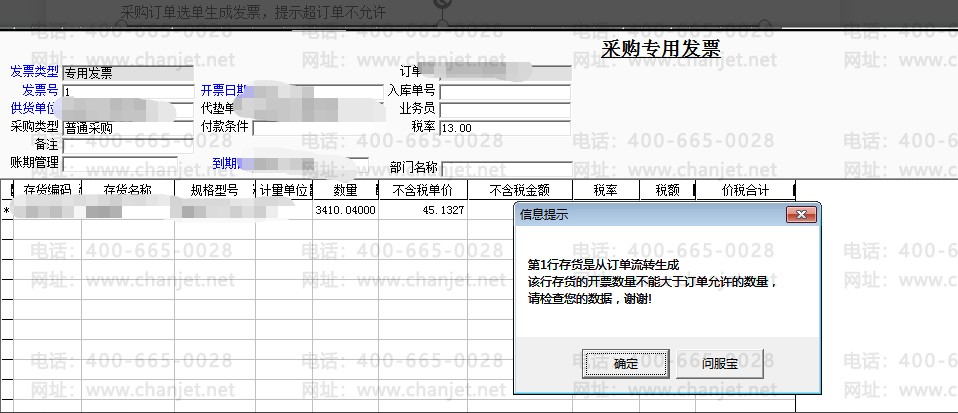
Task: Click the 税率 field showing 13.00
Action: pos(505,128)
